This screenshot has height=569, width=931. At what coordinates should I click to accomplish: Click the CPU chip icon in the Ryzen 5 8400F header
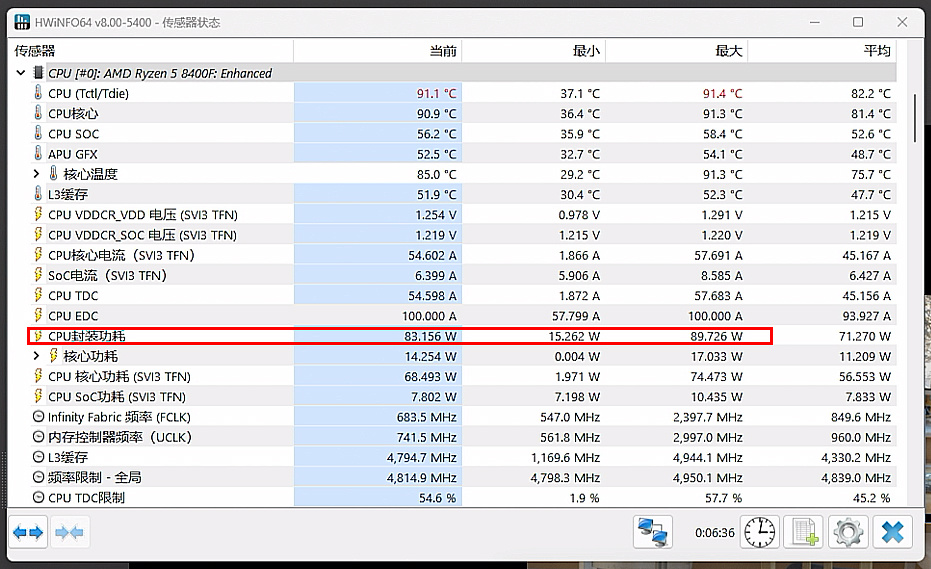tap(38, 72)
